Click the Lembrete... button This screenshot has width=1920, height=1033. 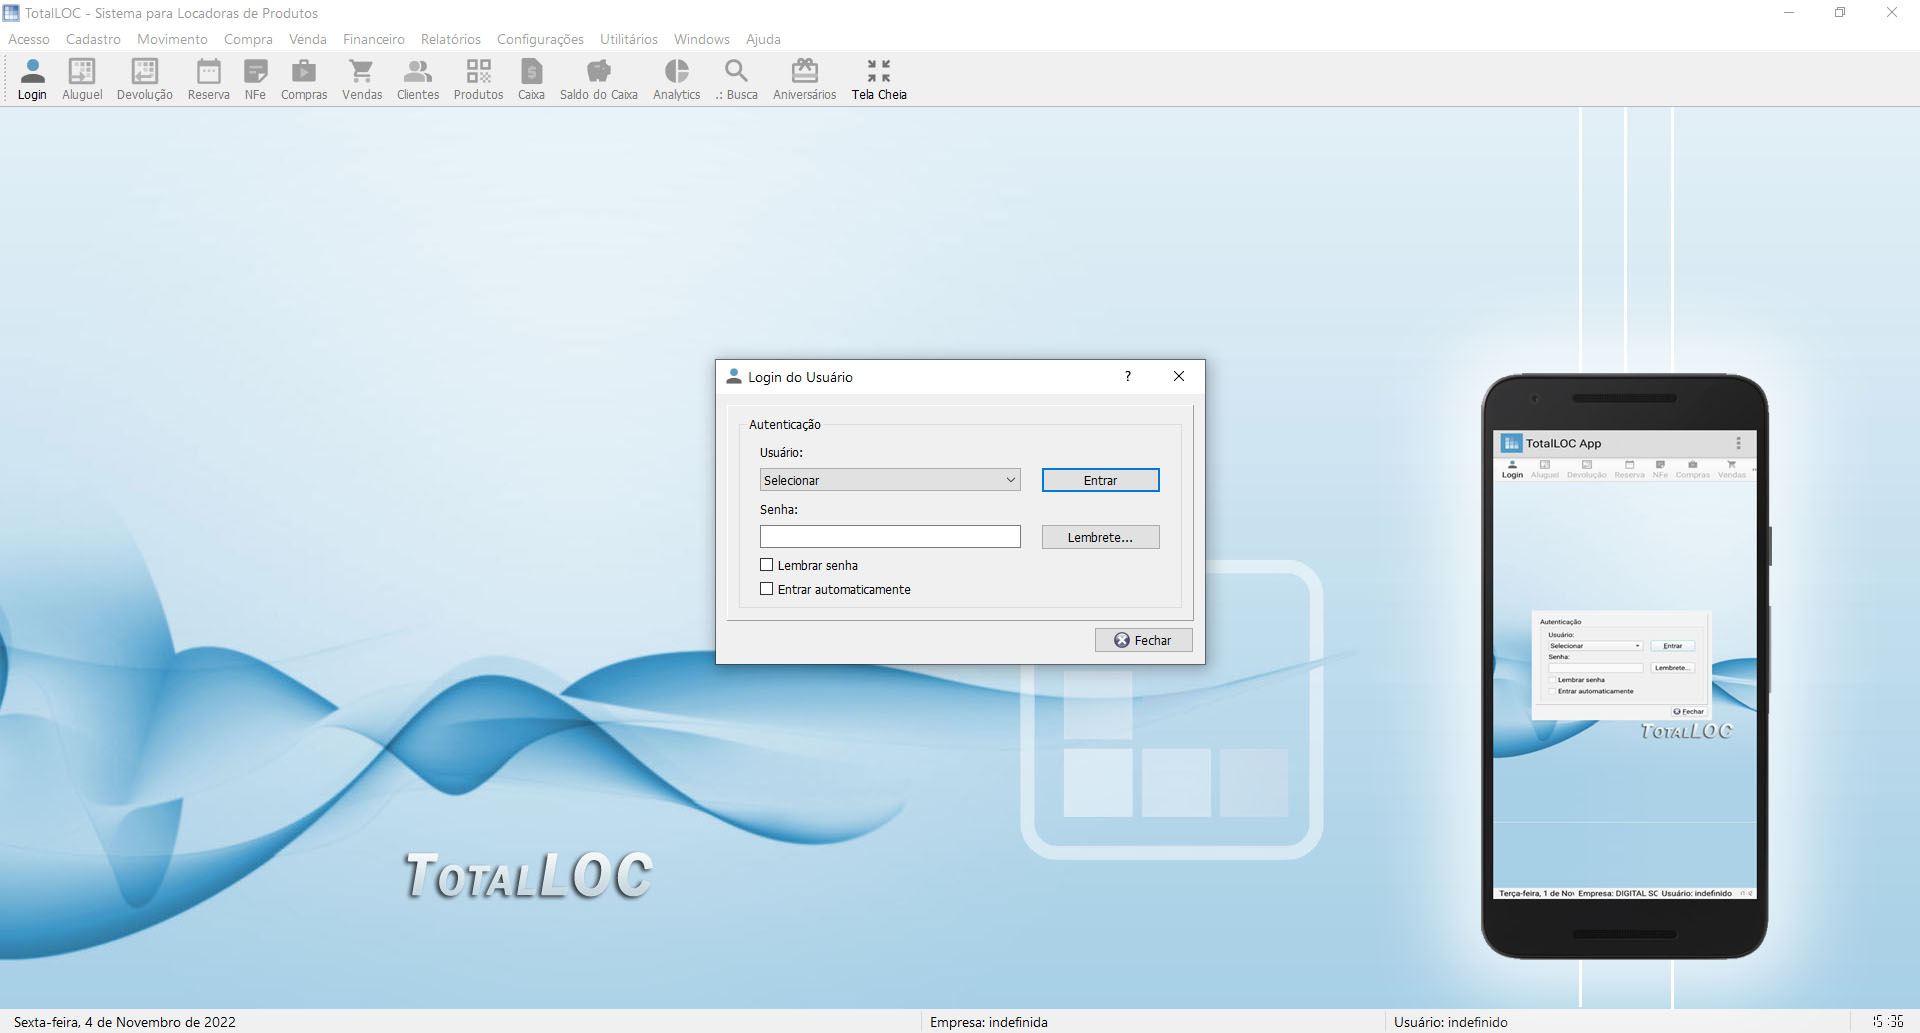[1100, 537]
